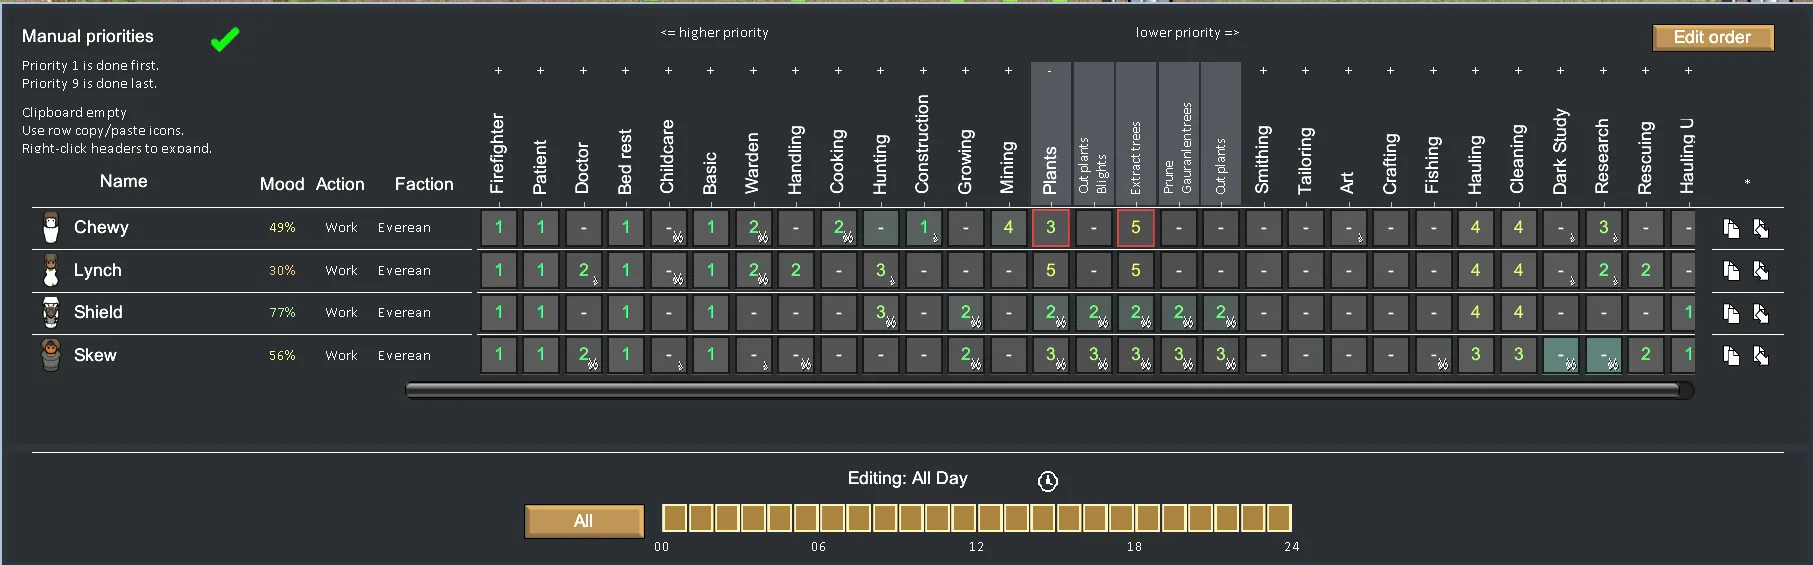The height and width of the screenshot is (565, 1813).
Task: Sort colonists by the Mood header
Action: coord(281,184)
